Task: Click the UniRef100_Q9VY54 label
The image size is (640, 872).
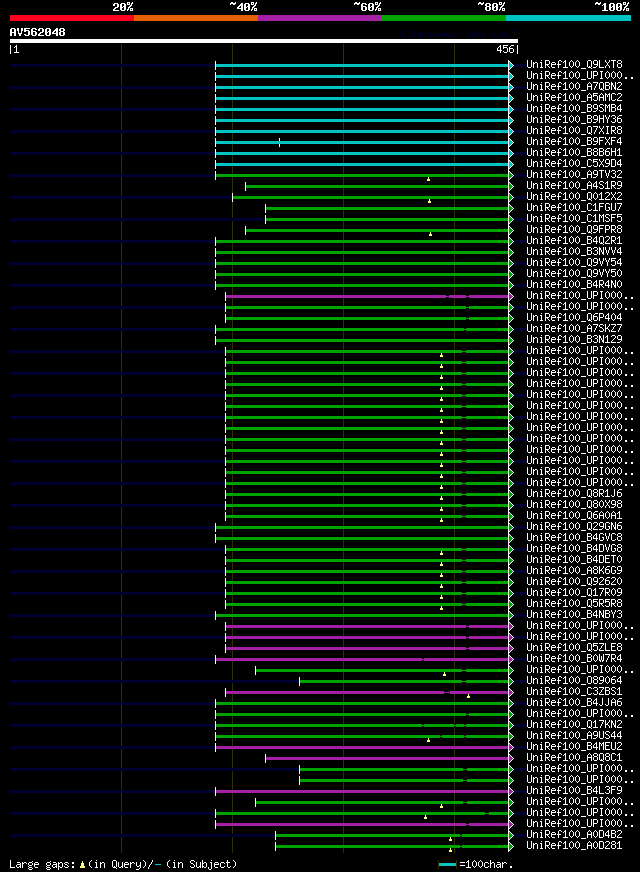Action: tap(574, 262)
